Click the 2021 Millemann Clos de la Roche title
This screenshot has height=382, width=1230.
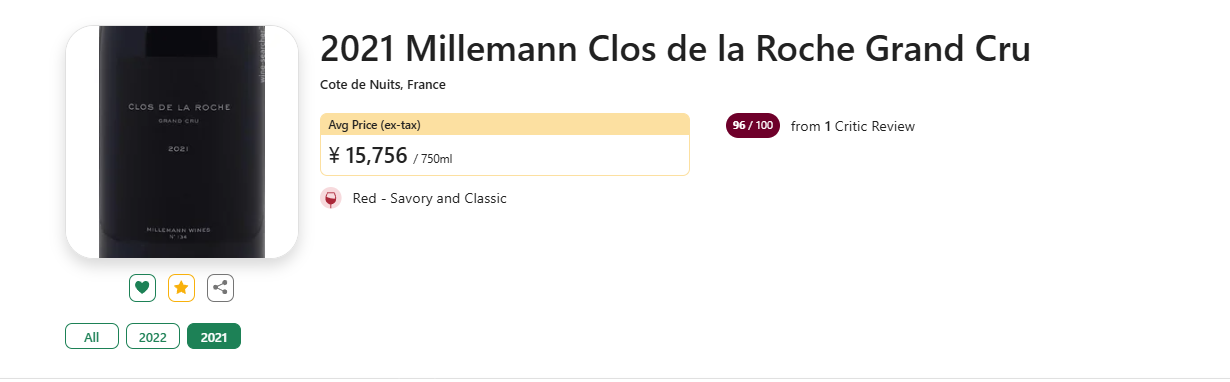(x=675, y=48)
